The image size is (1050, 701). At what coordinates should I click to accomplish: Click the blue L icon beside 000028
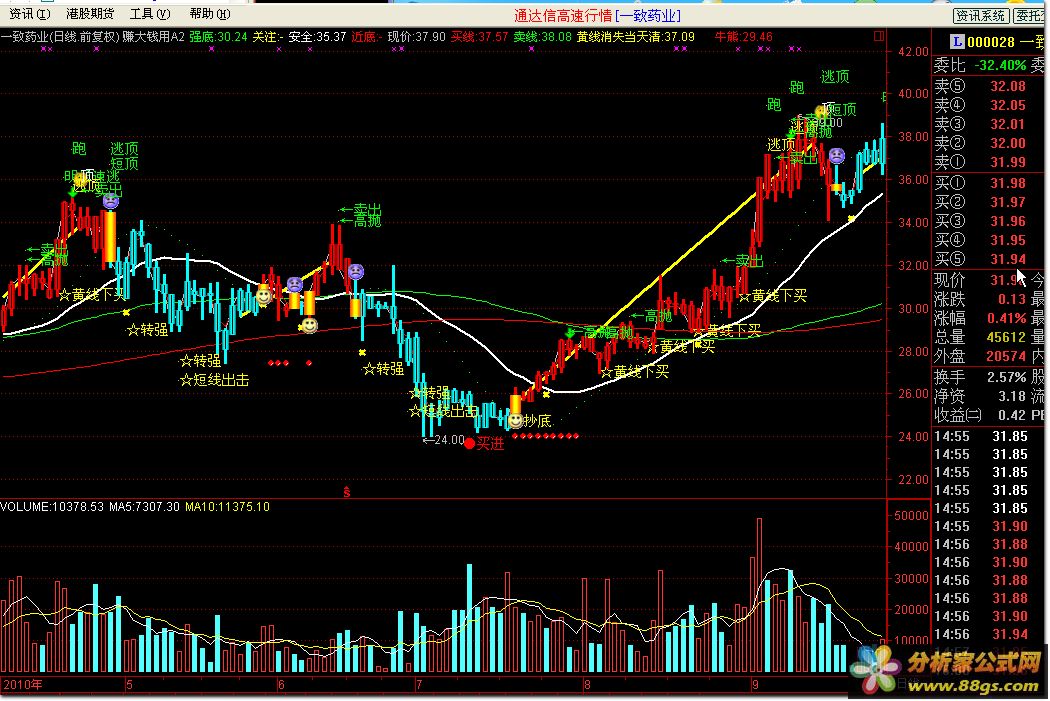(957, 42)
